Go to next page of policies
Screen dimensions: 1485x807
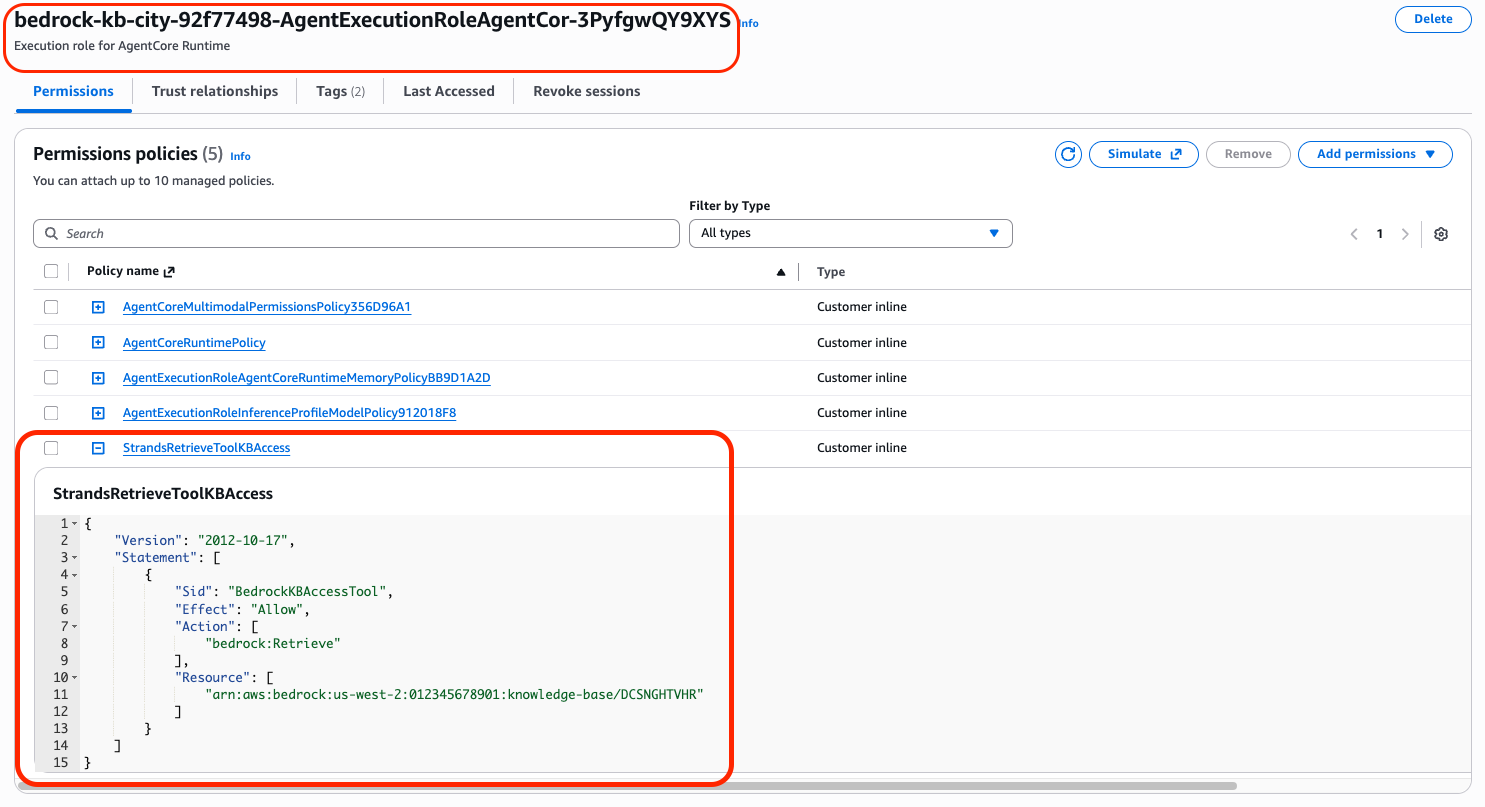pyautogui.click(x=1405, y=234)
